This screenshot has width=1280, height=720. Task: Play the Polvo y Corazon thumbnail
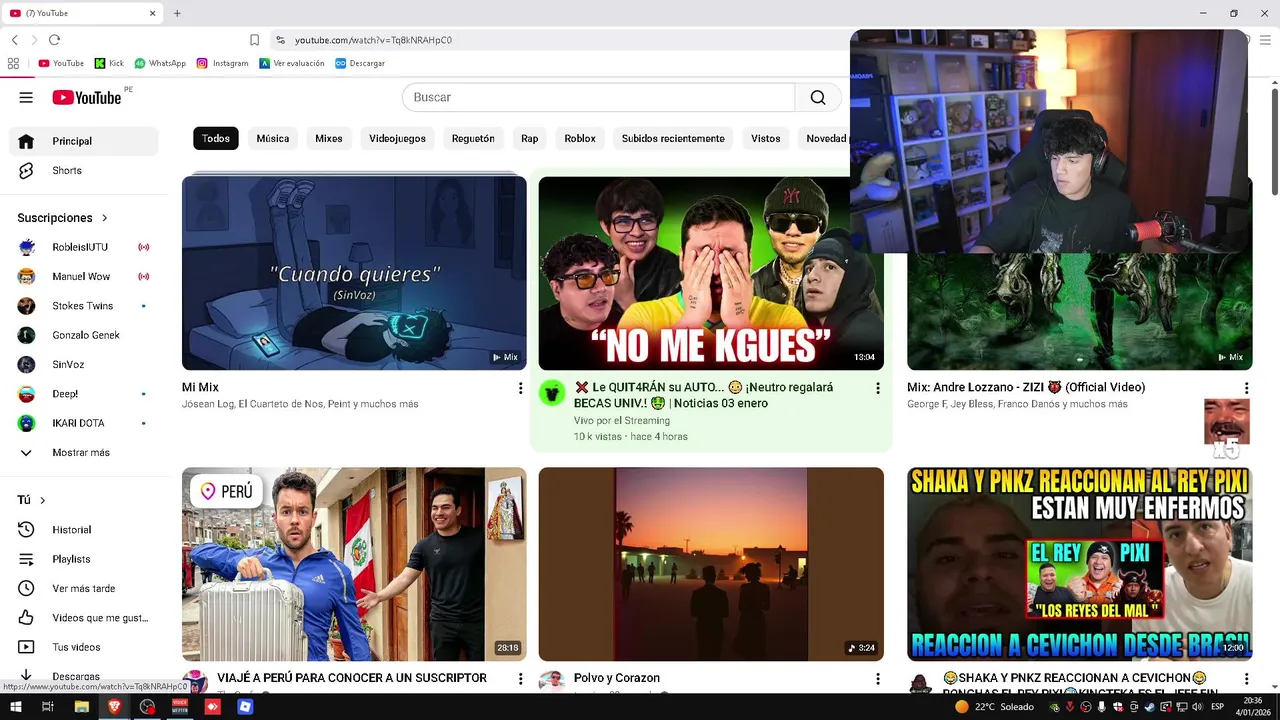pyautogui.click(x=711, y=564)
